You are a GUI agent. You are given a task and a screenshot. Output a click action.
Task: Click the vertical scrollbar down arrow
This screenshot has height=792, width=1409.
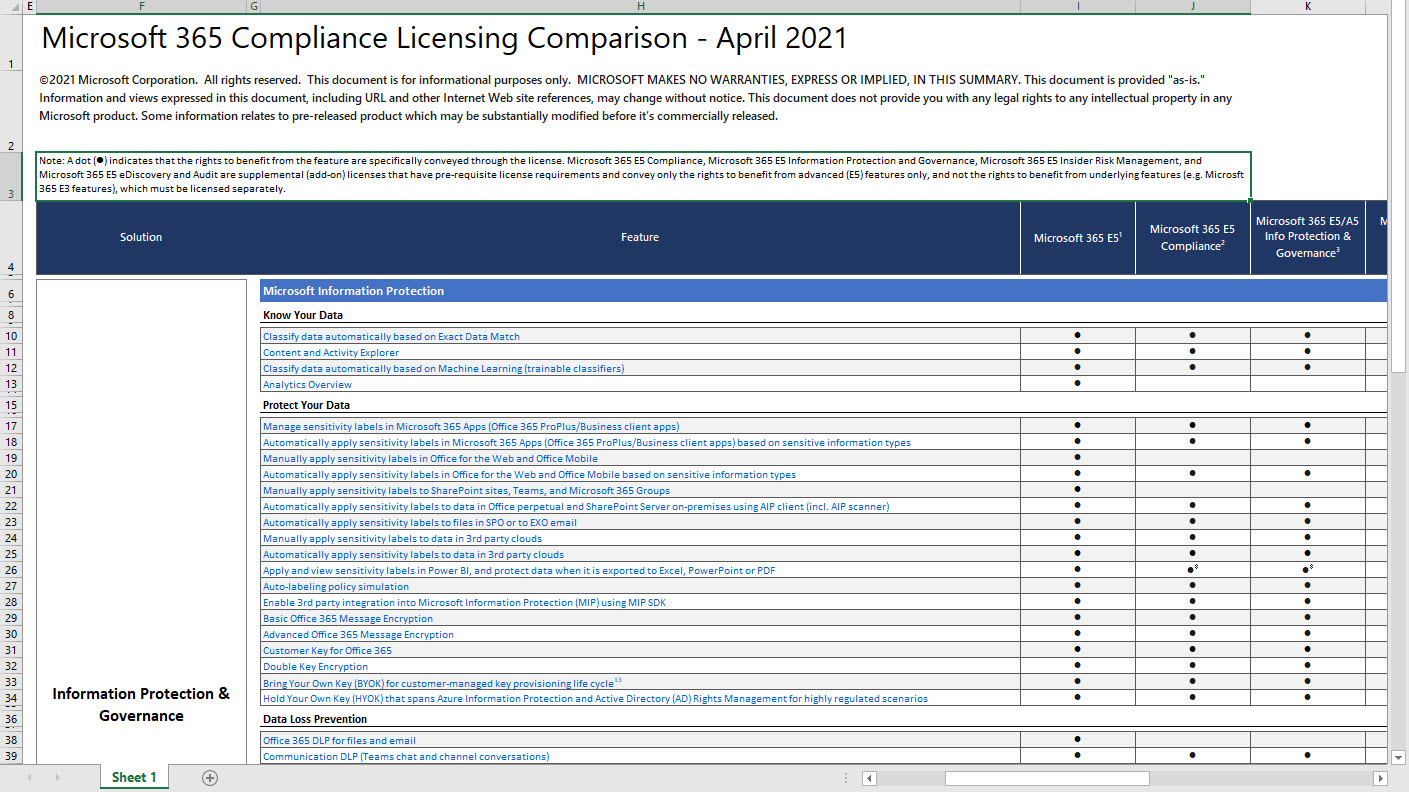[1398, 756]
